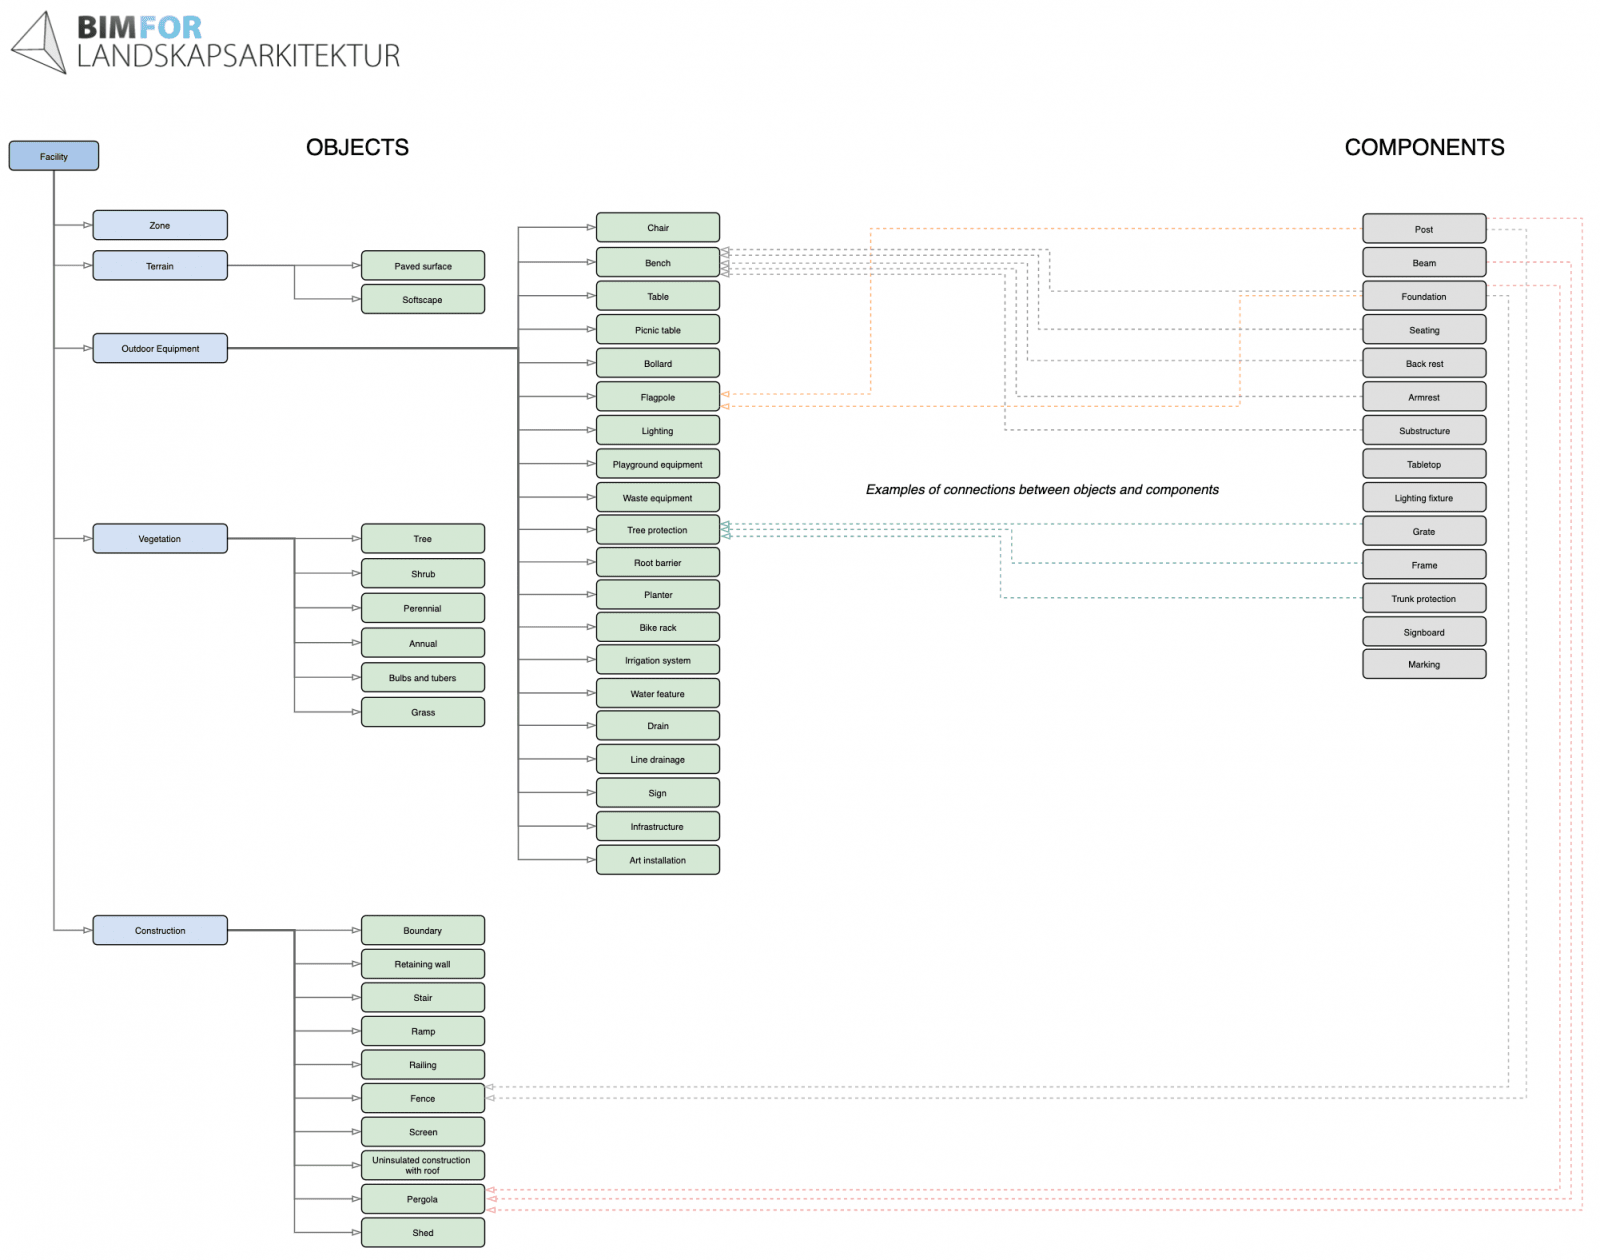Screen dimensions: 1600x1260
Task: Select the Retaining wall box
Action: pyautogui.click(x=423, y=964)
